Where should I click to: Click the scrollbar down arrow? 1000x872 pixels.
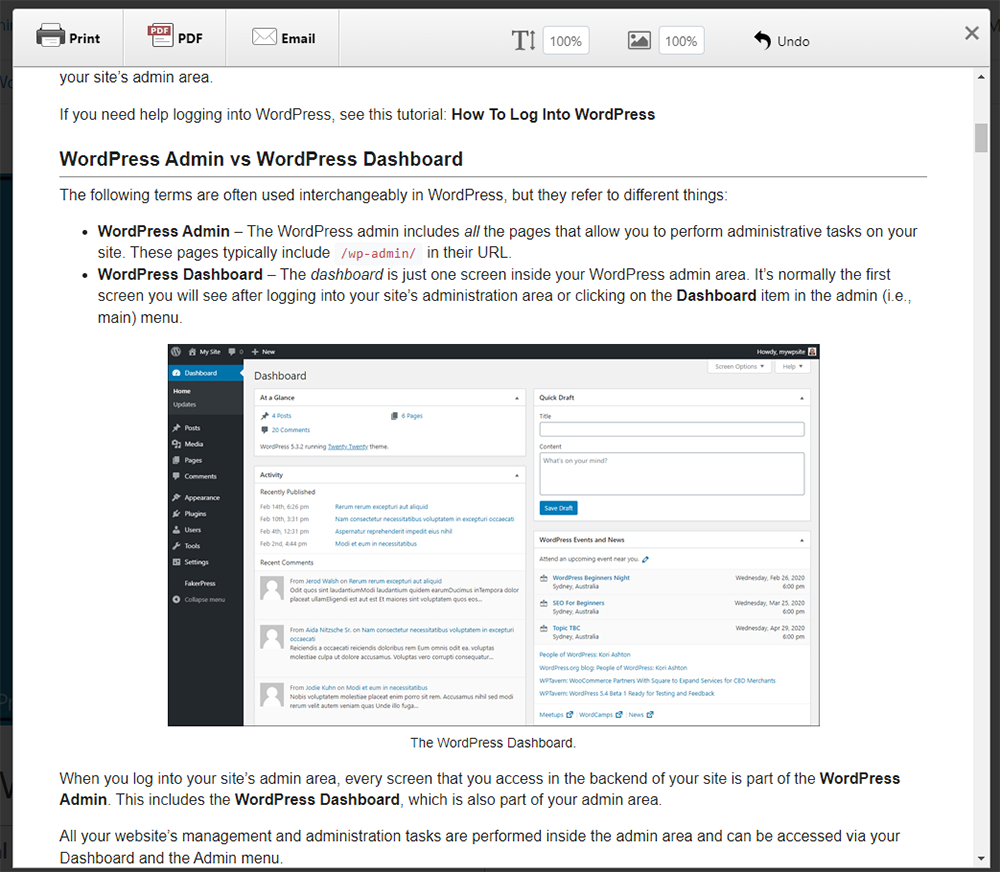981,859
